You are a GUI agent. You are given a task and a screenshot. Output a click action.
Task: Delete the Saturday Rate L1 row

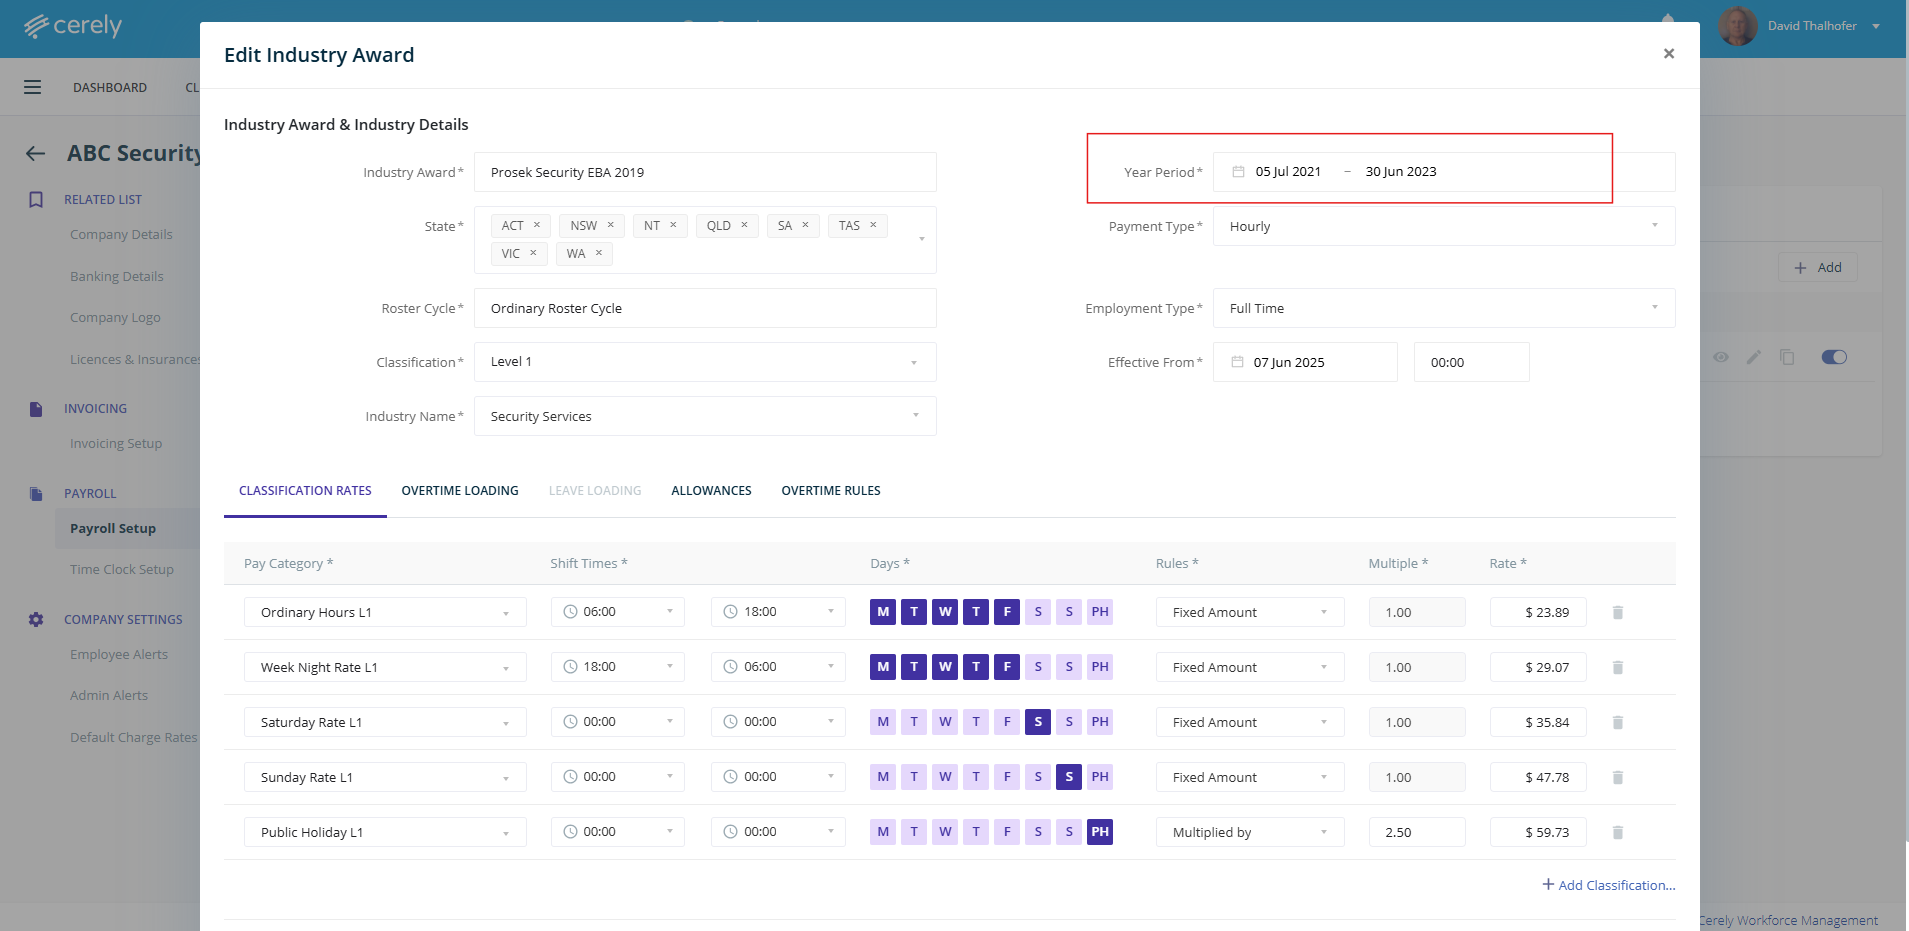(1617, 722)
